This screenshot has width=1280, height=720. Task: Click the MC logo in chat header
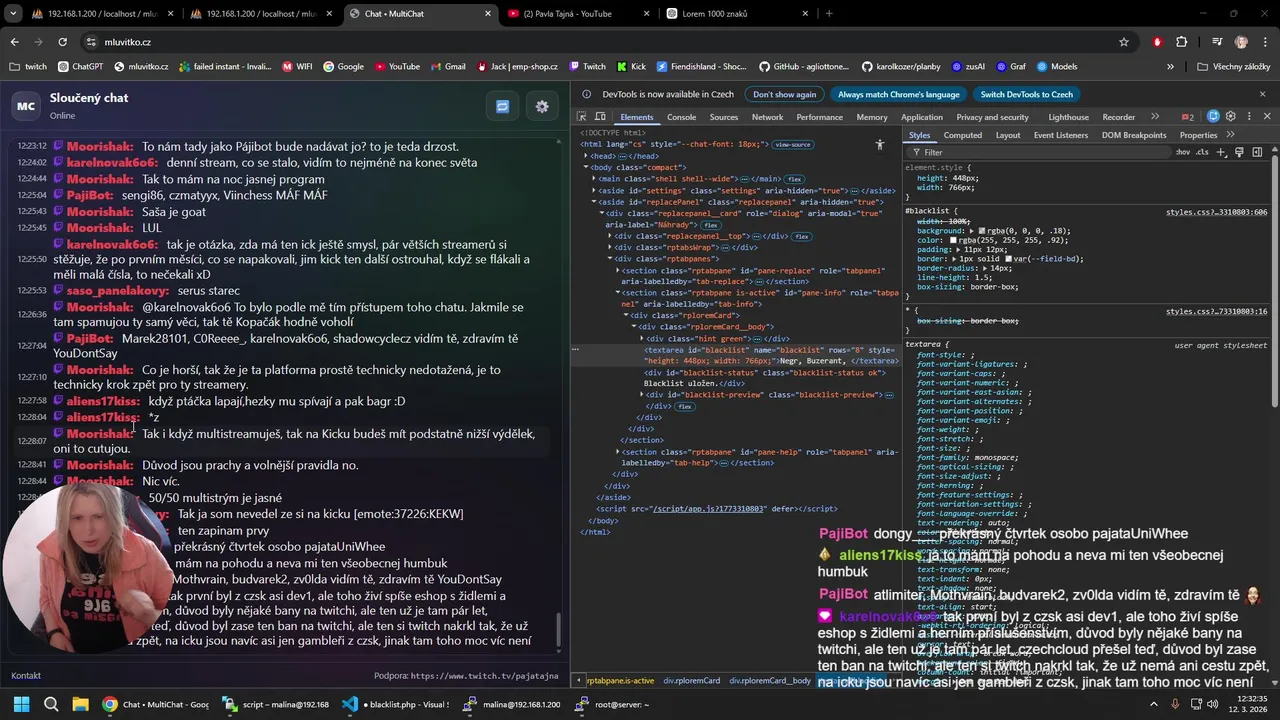[26, 106]
